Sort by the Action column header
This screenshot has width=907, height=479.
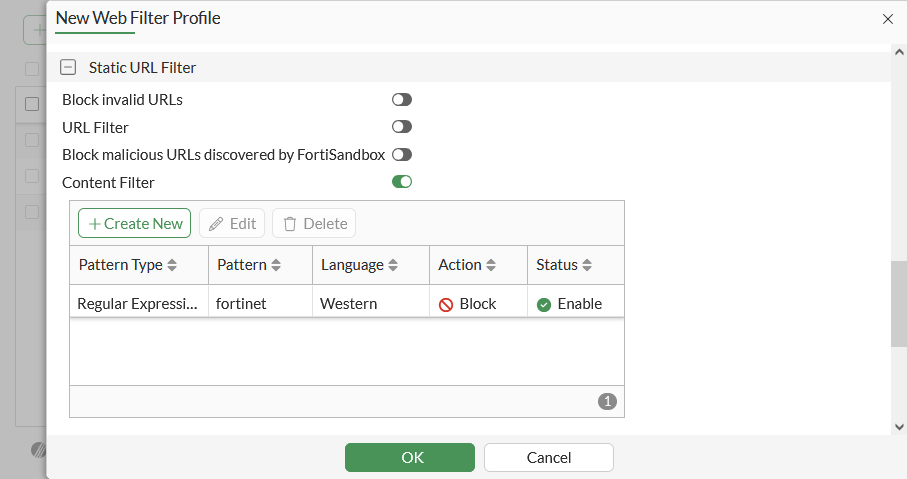click(460, 265)
